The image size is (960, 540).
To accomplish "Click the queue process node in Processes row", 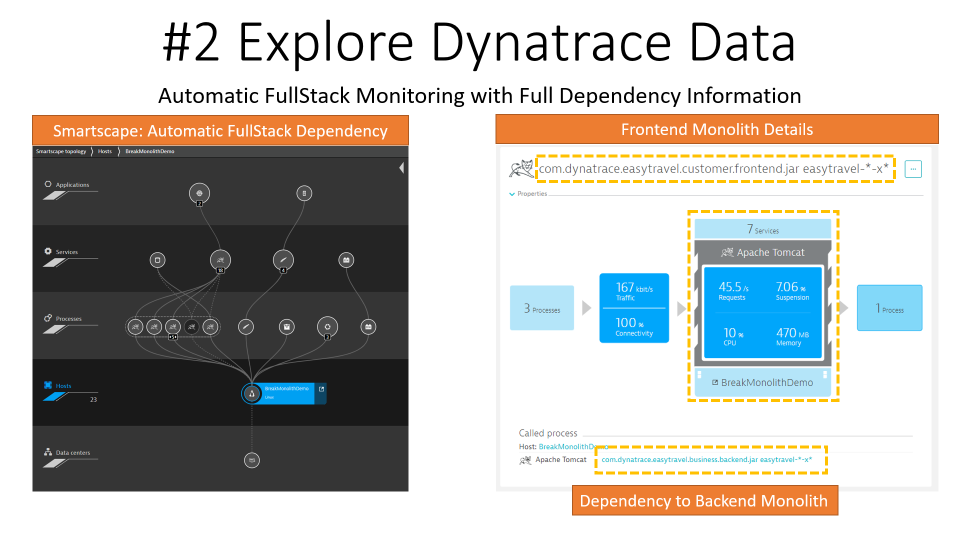I will tap(368, 327).
